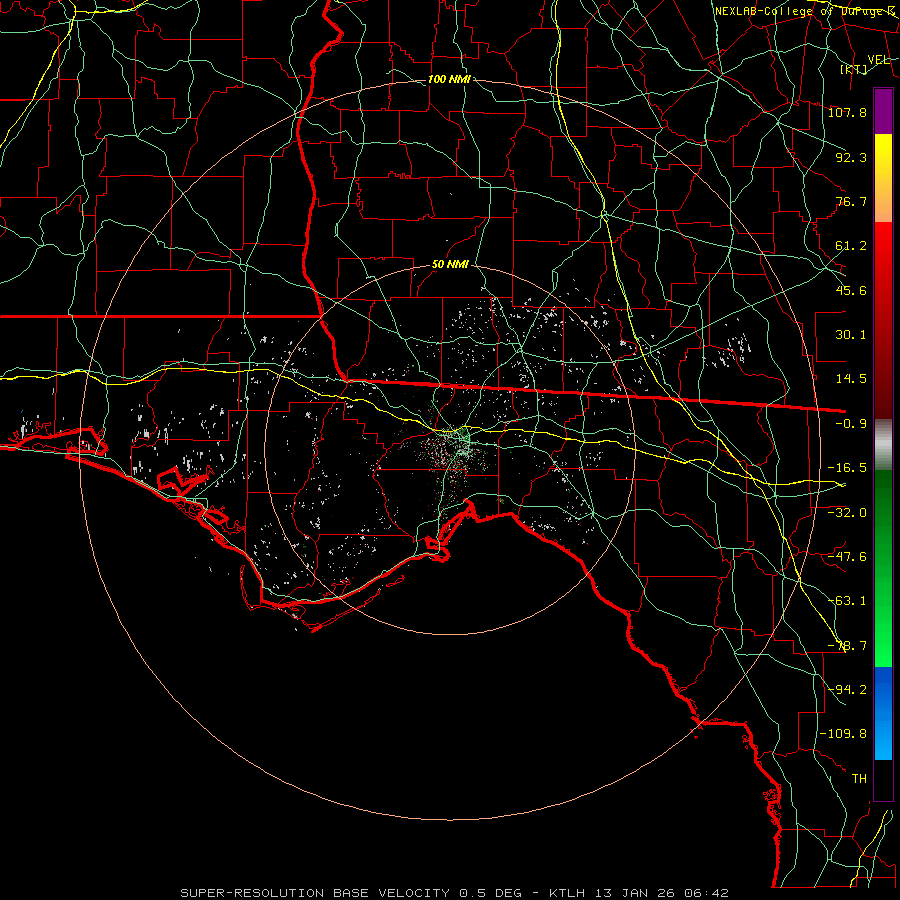The image size is (900, 900).
Task: Select the 76.7 scale value
Action: [851, 201]
